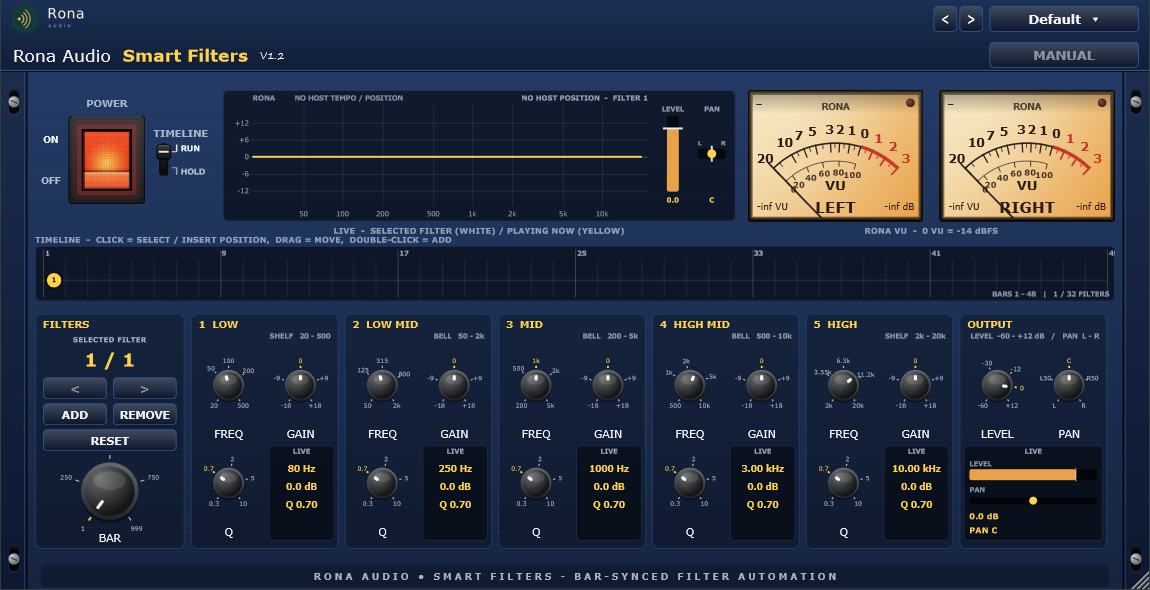Click the BAR knob
The height and width of the screenshot is (590, 1150).
110,492
